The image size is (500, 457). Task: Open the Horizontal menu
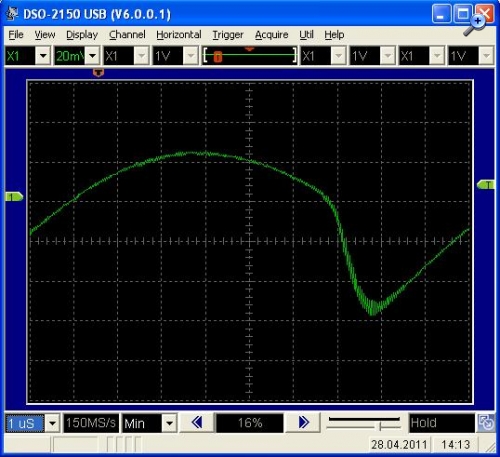179,35
